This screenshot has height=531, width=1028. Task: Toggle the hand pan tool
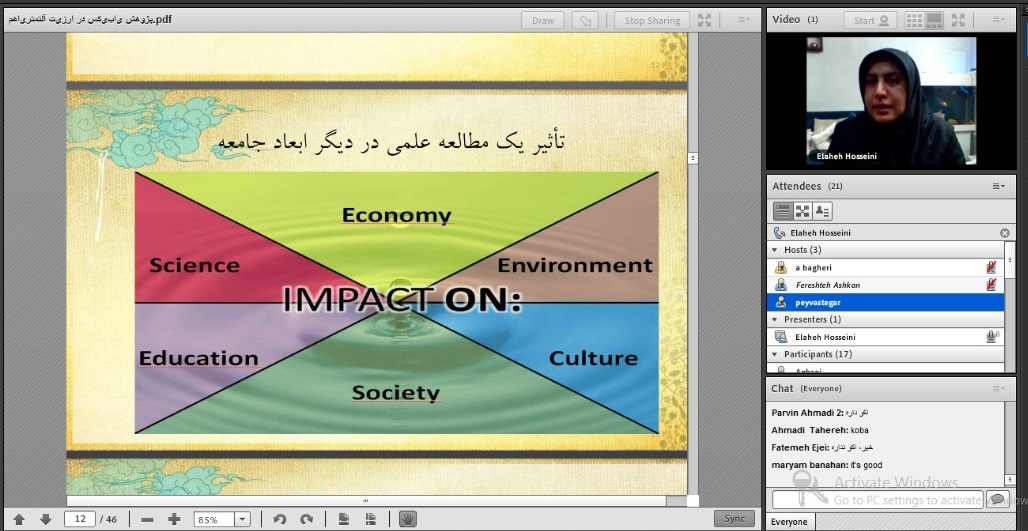click(408, 519)
